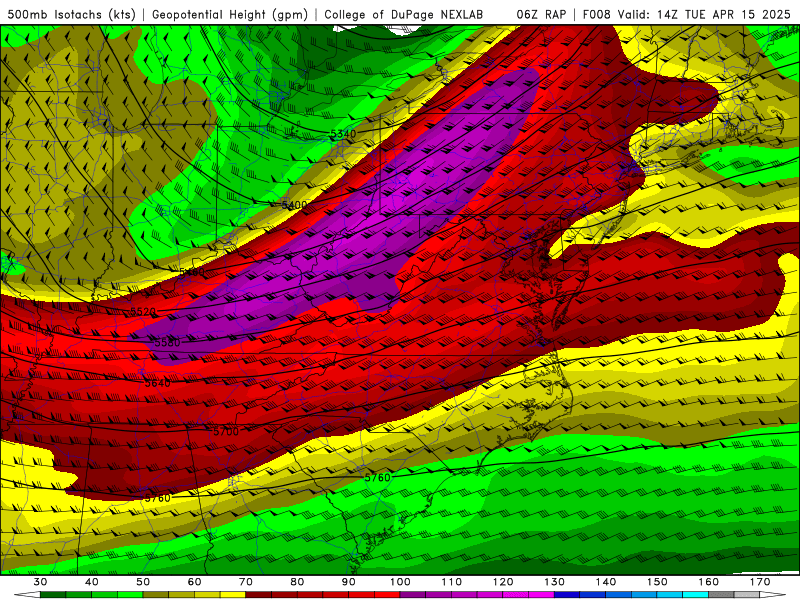Click the '30' tick on the color scale
This screenshot has height=600, width=800.
[40, 582]
